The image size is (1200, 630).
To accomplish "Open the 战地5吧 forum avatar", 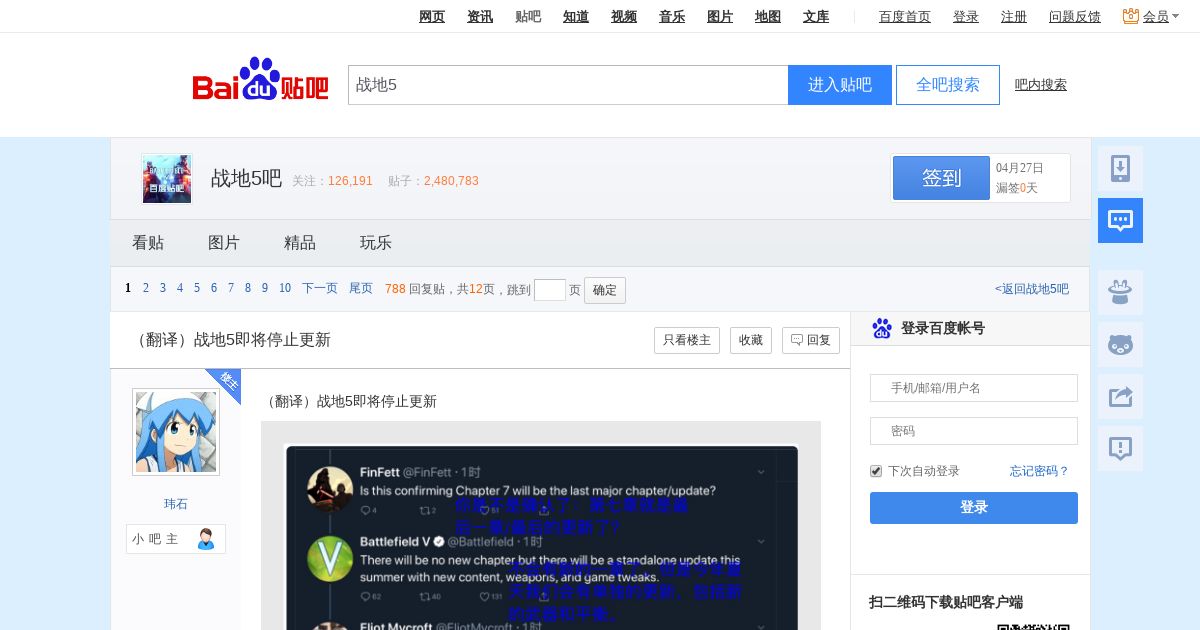I will point(167,179).
